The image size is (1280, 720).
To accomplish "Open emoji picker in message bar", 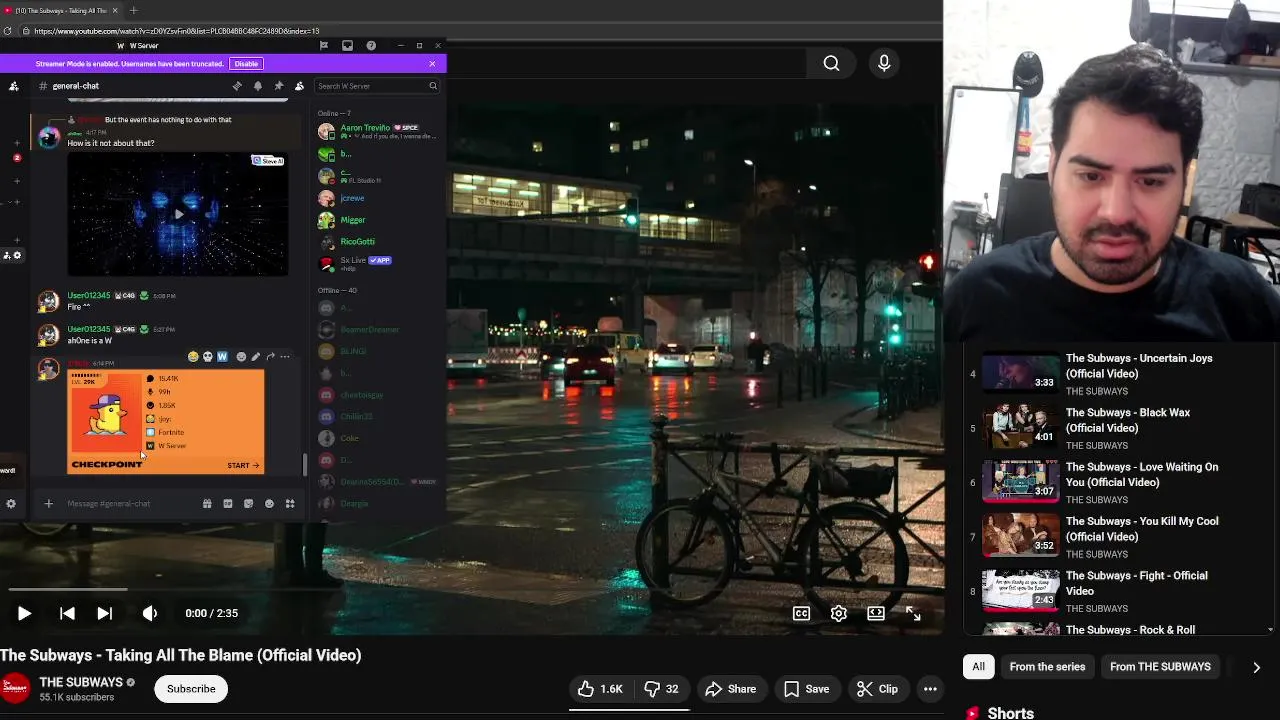I will click(x=269, y=504).
